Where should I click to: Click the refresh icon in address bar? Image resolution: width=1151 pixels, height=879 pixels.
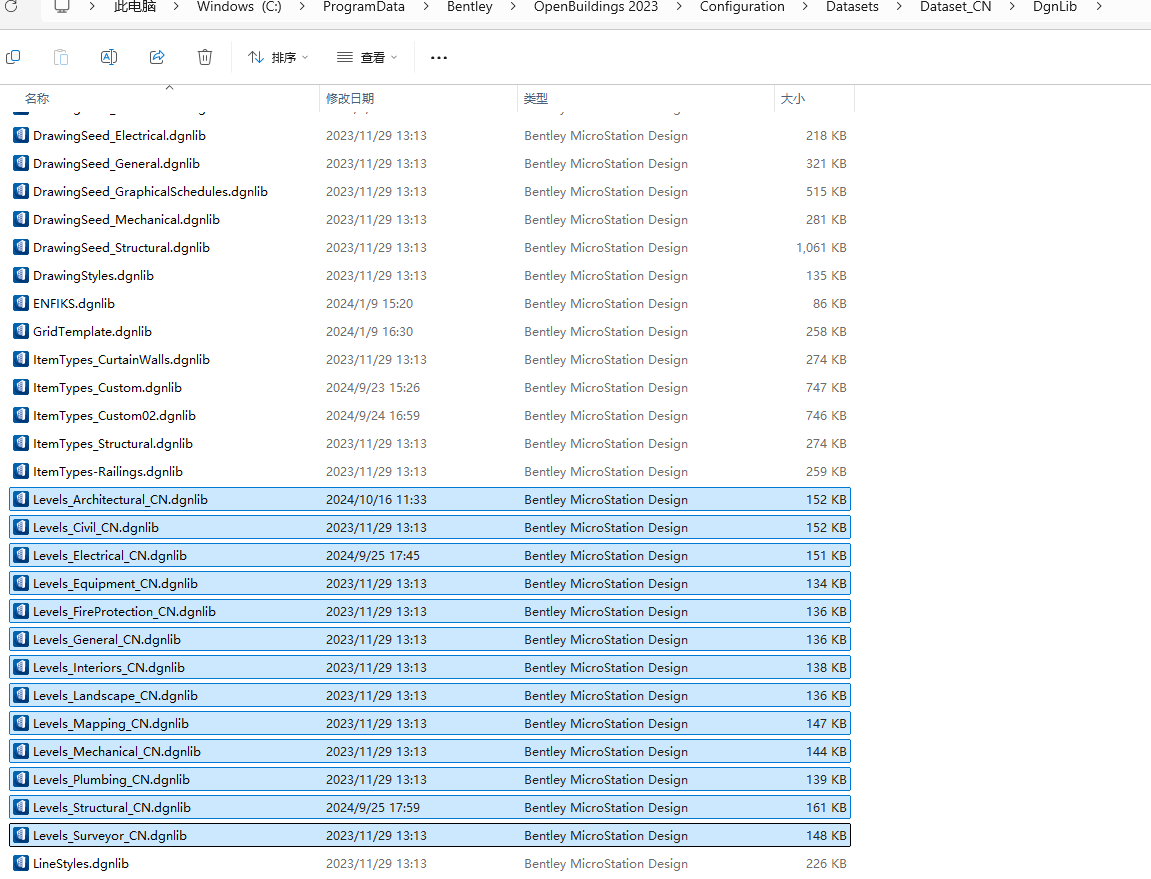point(11,7)
